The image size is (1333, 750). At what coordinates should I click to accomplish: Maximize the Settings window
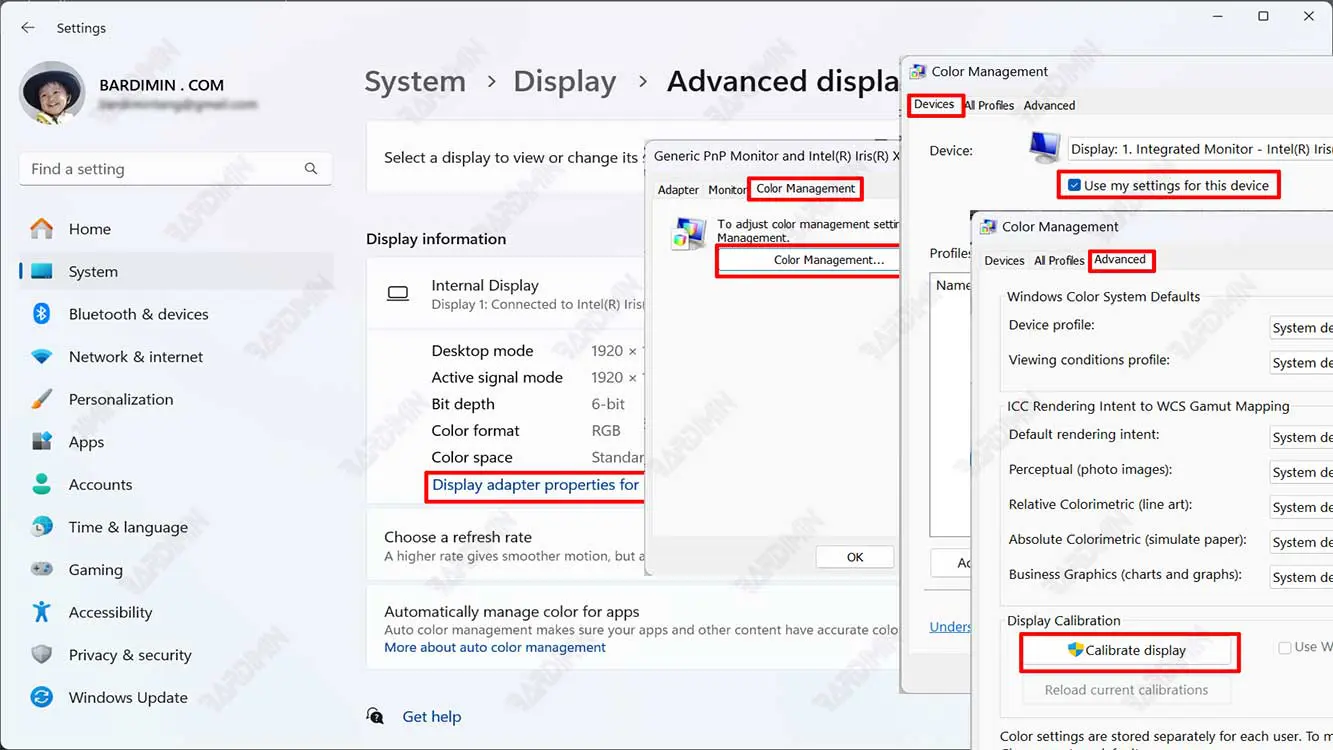point(1263,16)
